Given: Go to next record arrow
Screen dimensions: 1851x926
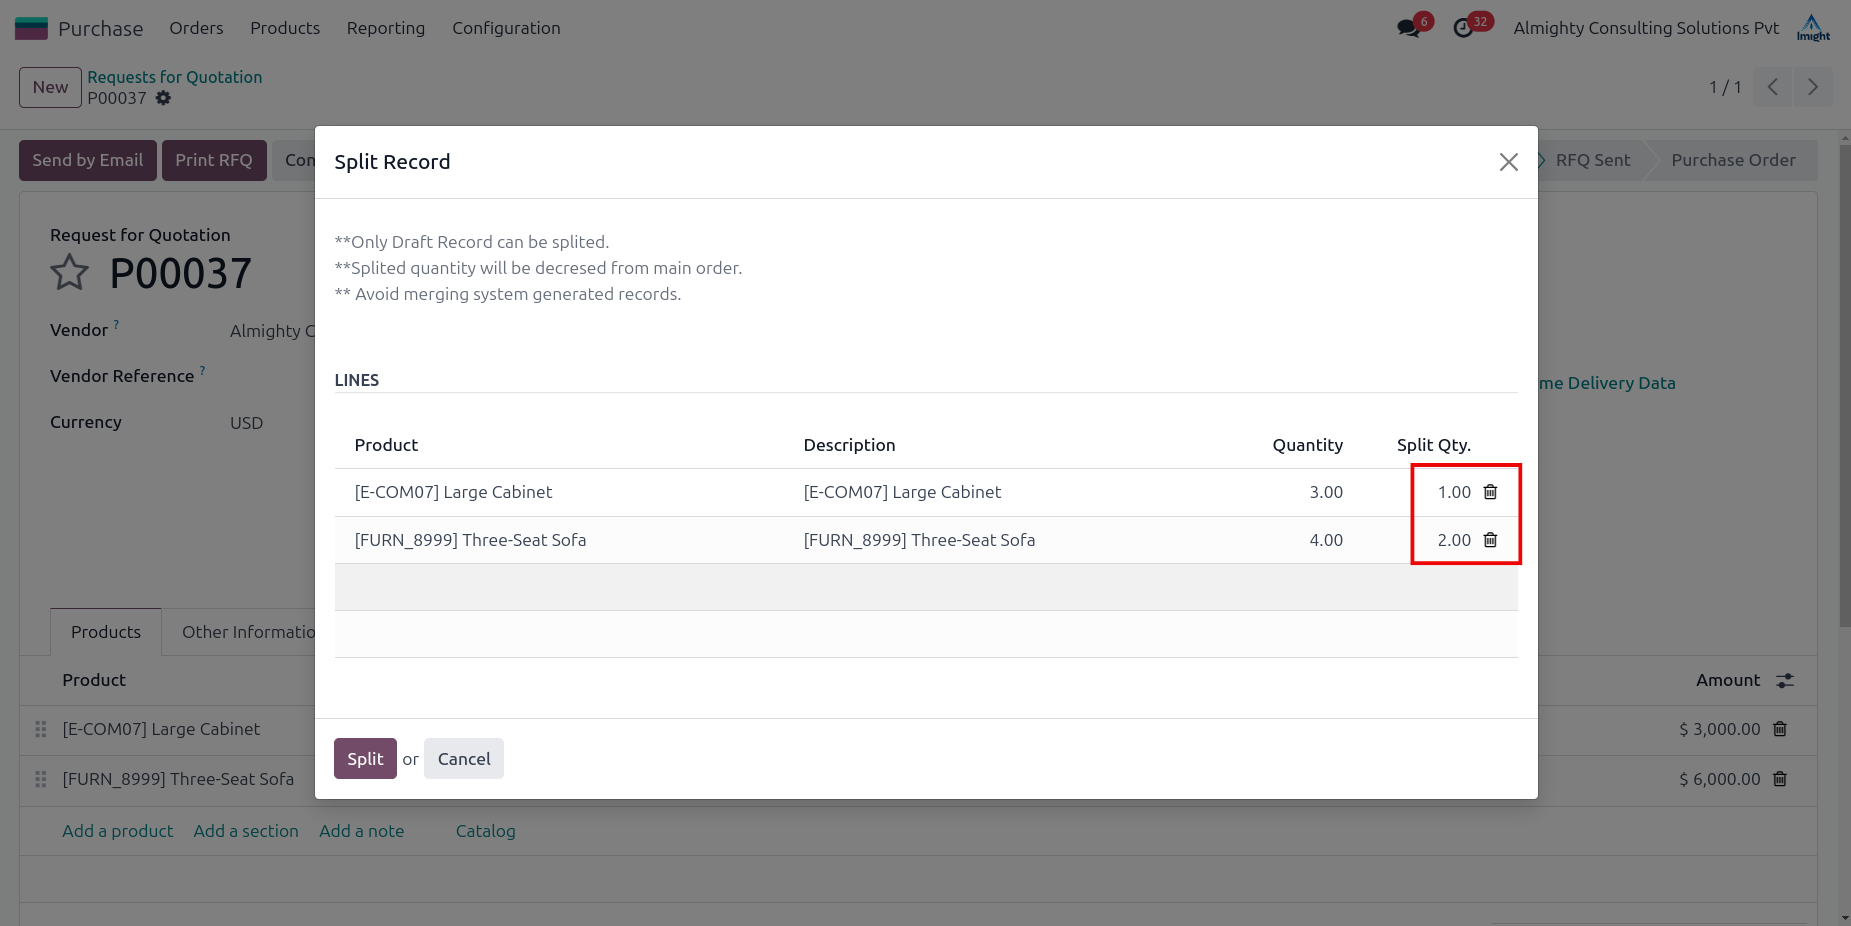Looking at the screenshot, I should coord(1812,87).
